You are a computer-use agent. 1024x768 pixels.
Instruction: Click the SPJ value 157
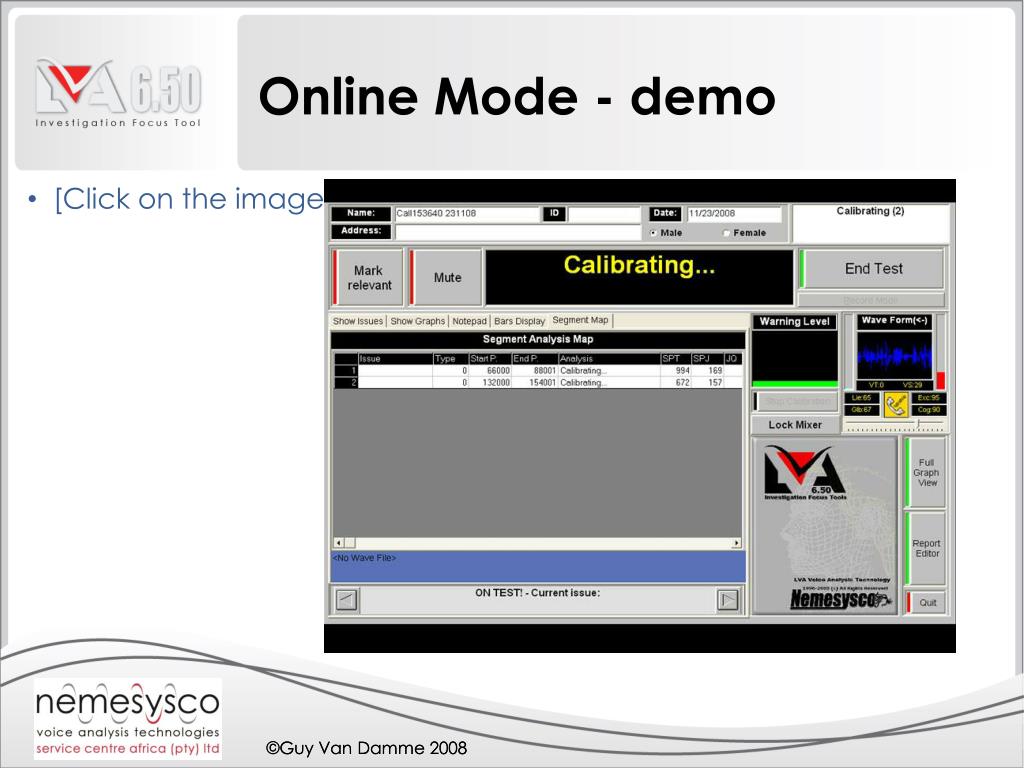point(715,383)
